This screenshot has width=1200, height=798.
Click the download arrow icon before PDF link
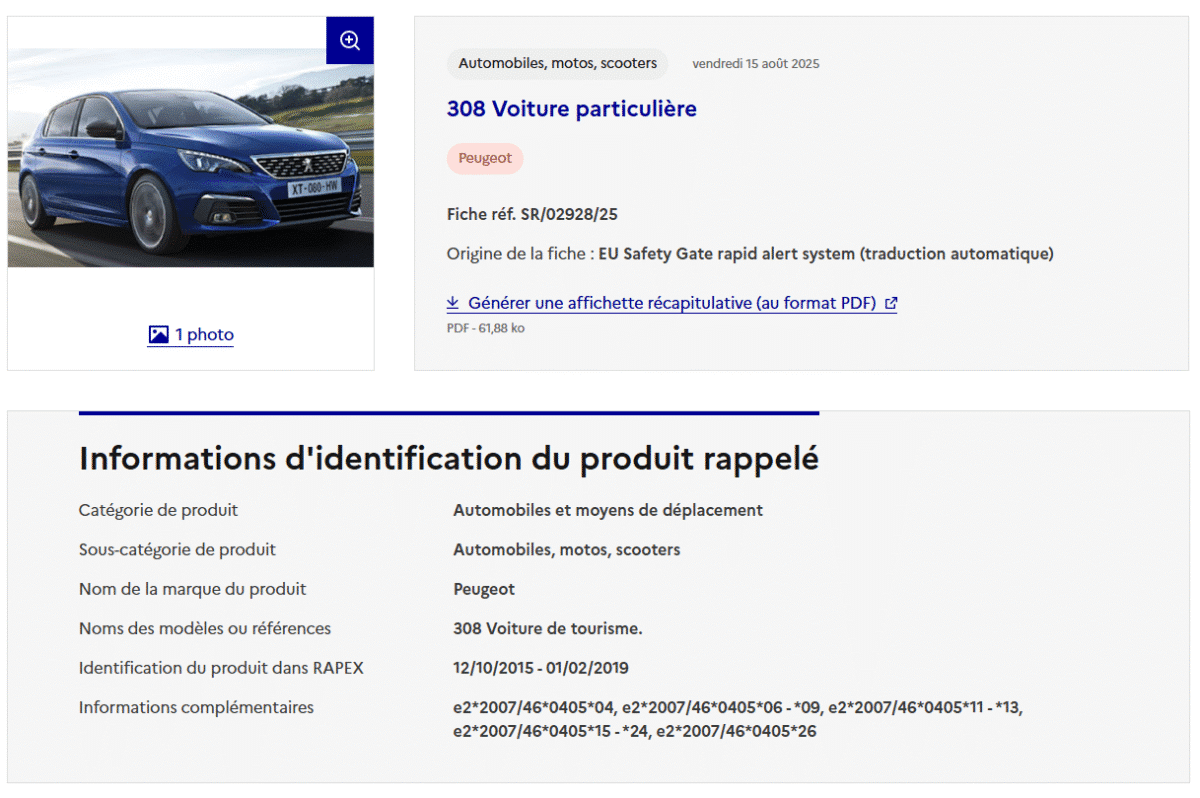[453, 303]
